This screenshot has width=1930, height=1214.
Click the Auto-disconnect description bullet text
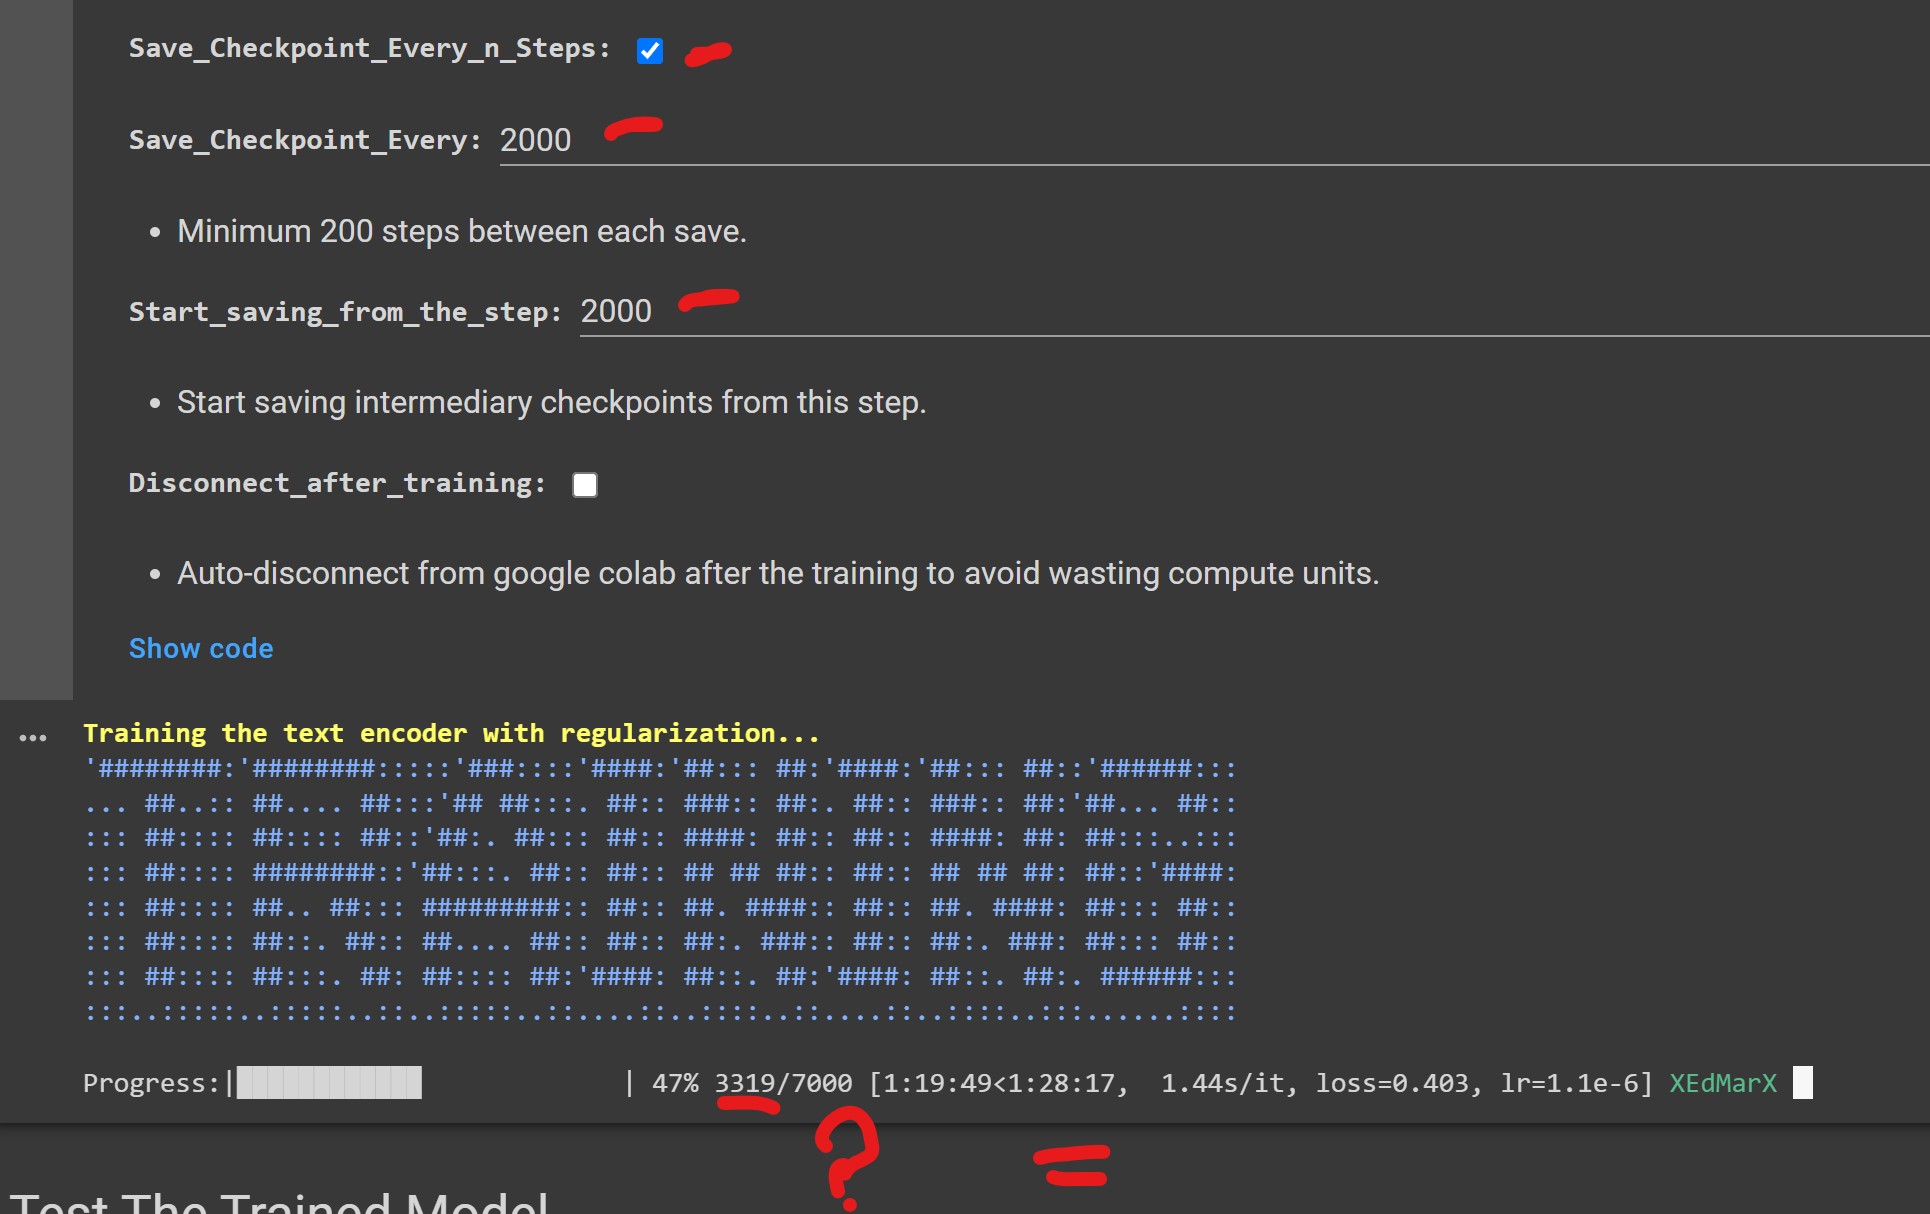777,573
